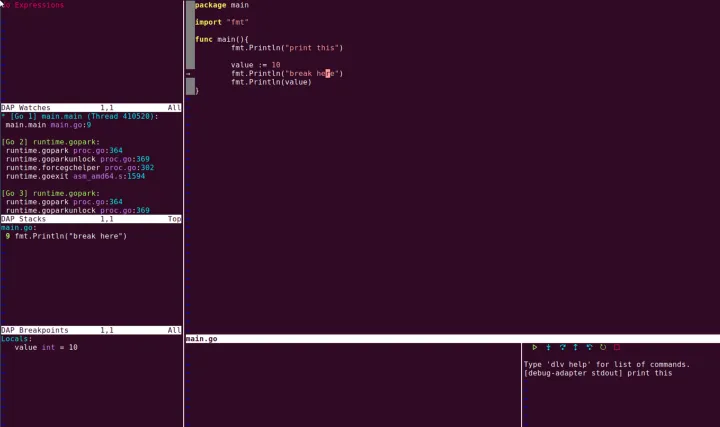Viewport: 720px width, 427px height.
Task: Click the "All" indicator on DAP Breakpoints status line
Action: click(174, 330)
